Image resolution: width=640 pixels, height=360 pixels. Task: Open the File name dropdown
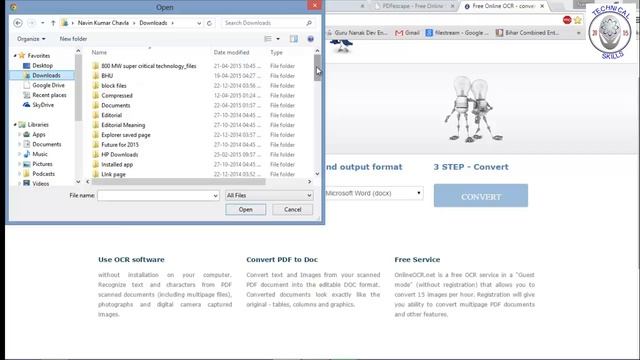216,196
